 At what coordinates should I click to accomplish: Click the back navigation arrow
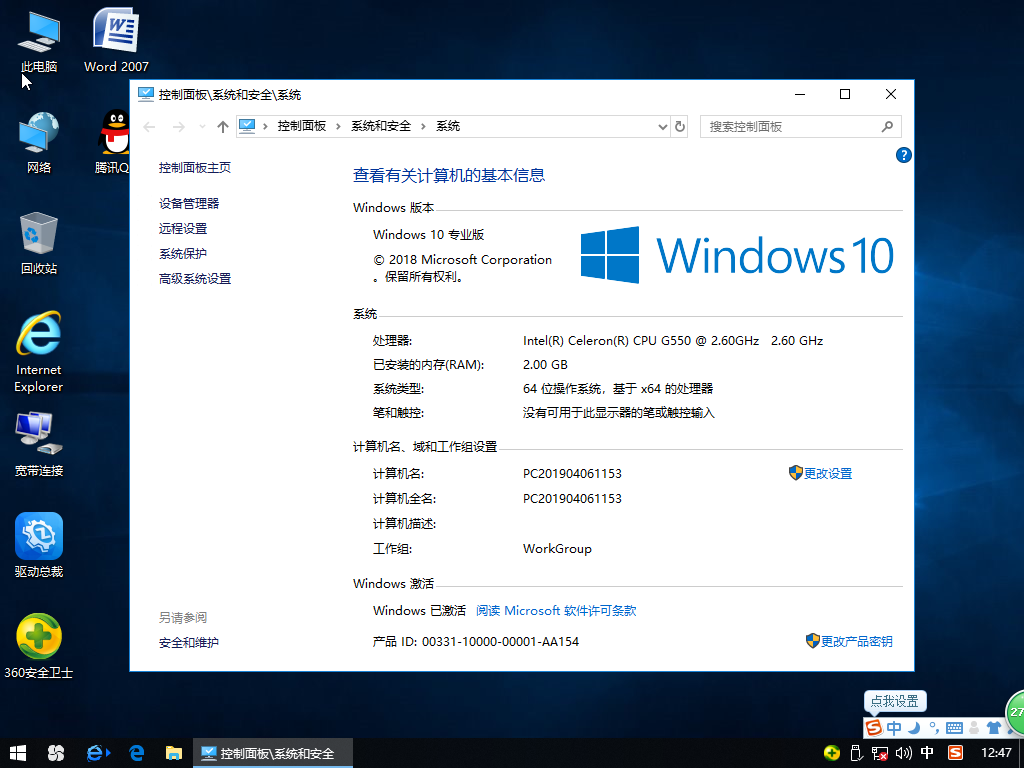(x=150, y=127)
